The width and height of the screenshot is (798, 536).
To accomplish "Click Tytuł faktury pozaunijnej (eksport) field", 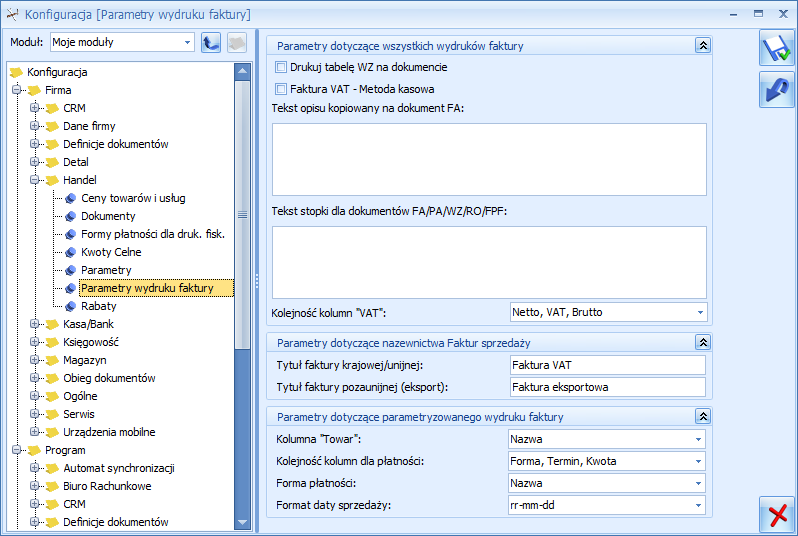I will click(x=608, y=387).
